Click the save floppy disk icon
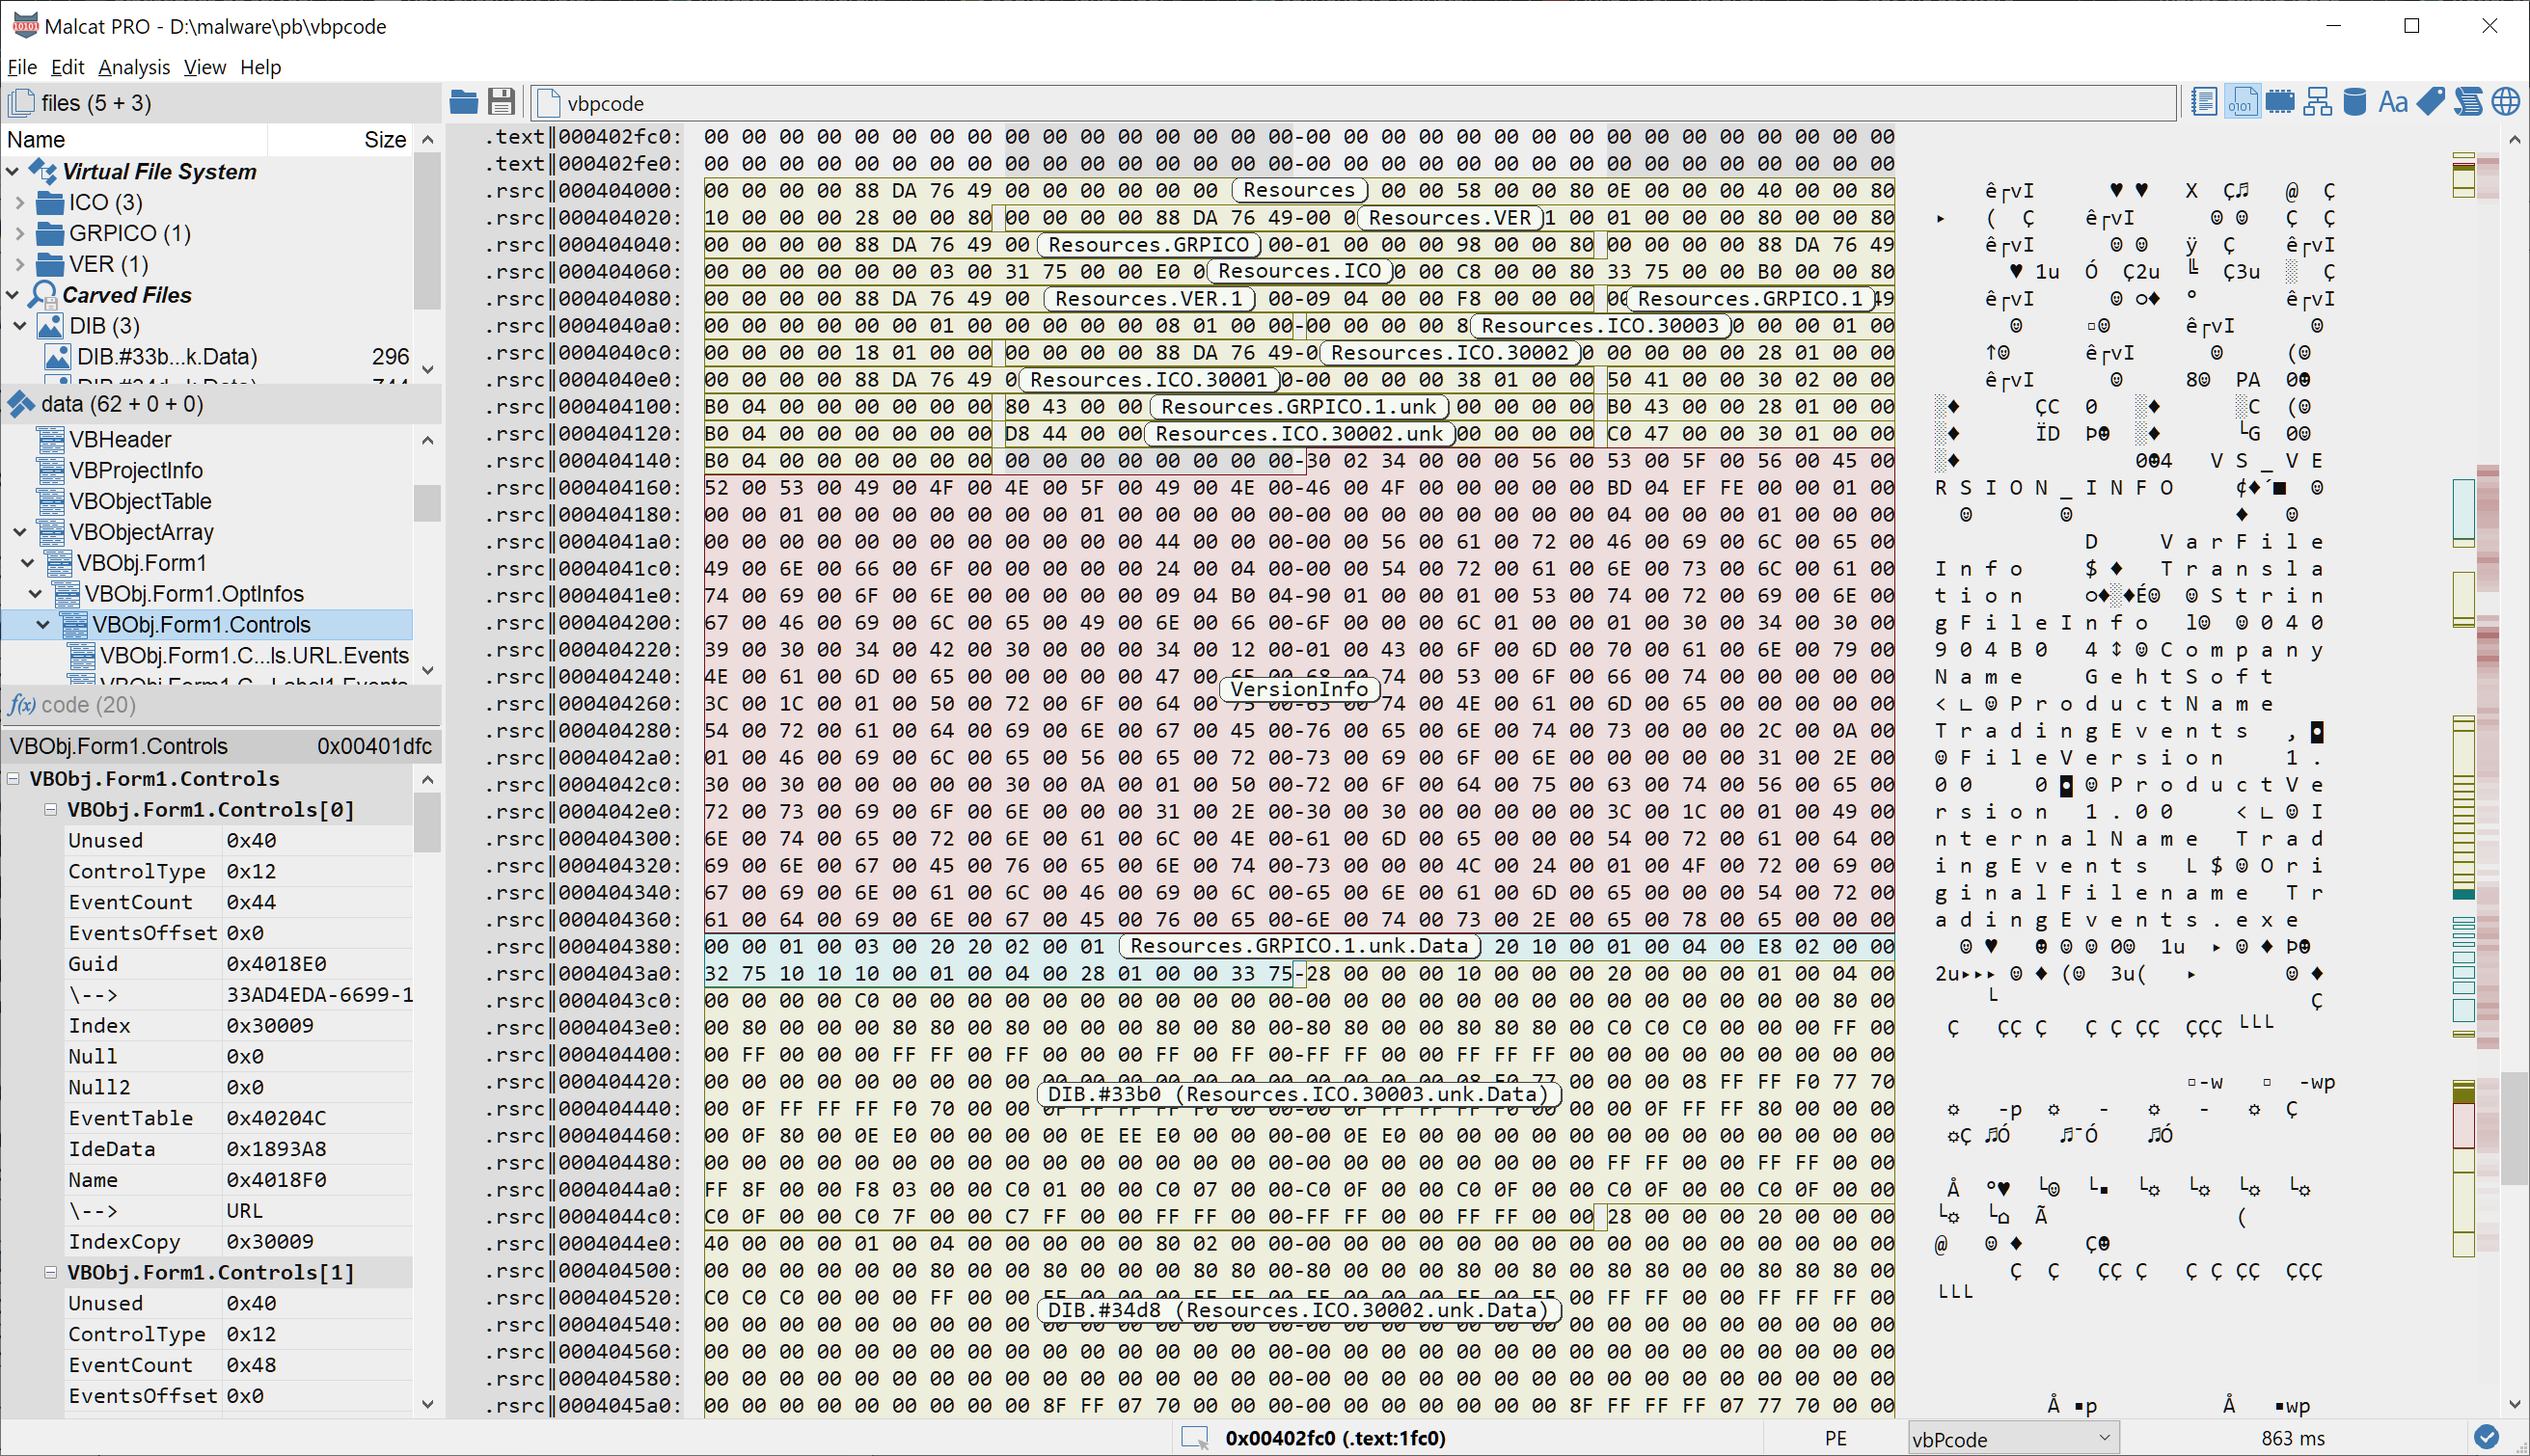Viewport: 2530px width, 1456px height. (501, 102)
